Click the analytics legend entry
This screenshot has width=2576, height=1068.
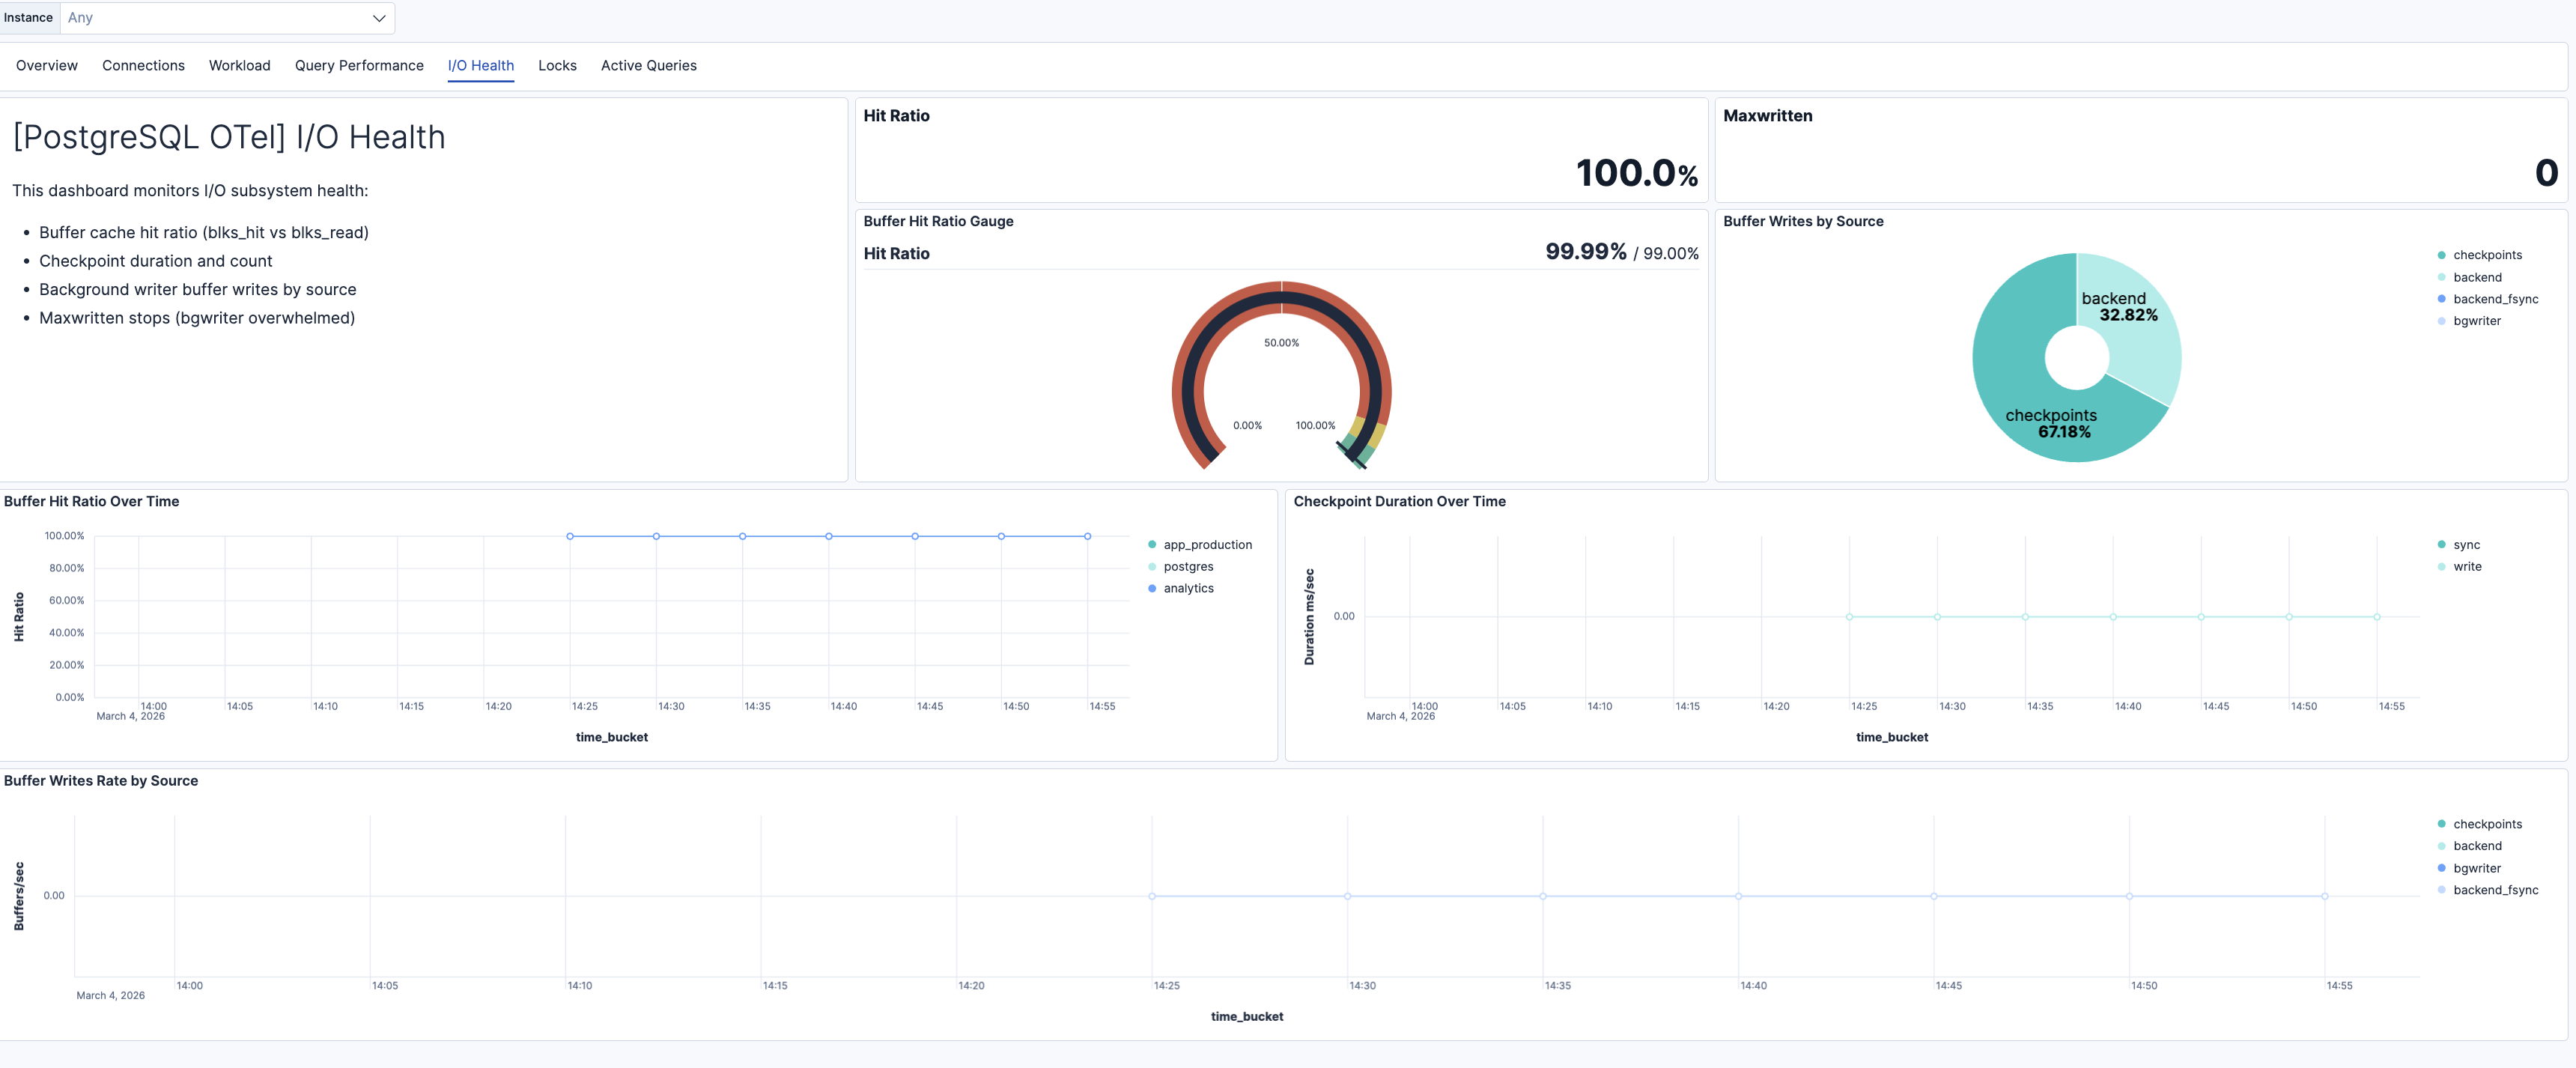point(1189,588)
